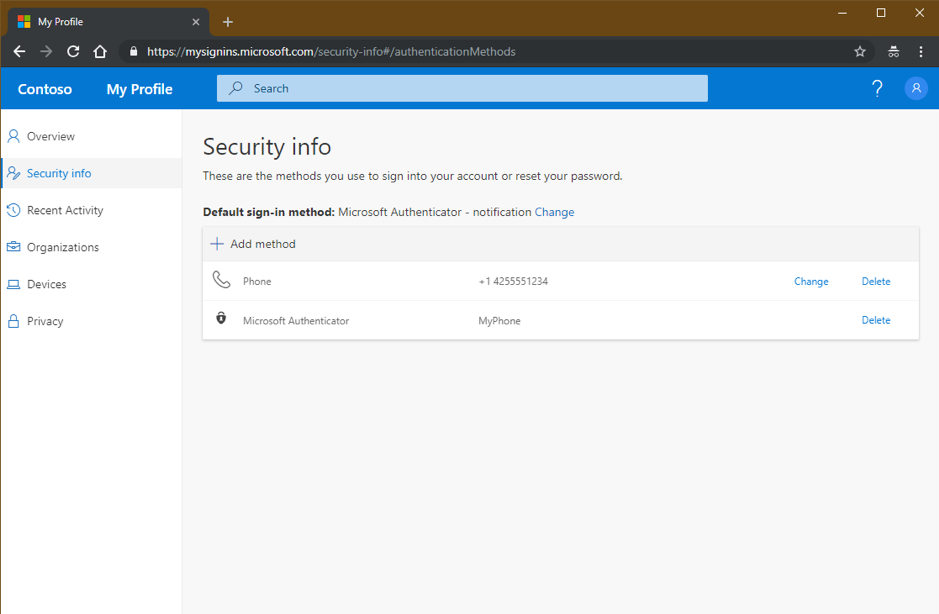The image size is (939, 614).
Task: Click the Overview person icon
Action: 12,136
